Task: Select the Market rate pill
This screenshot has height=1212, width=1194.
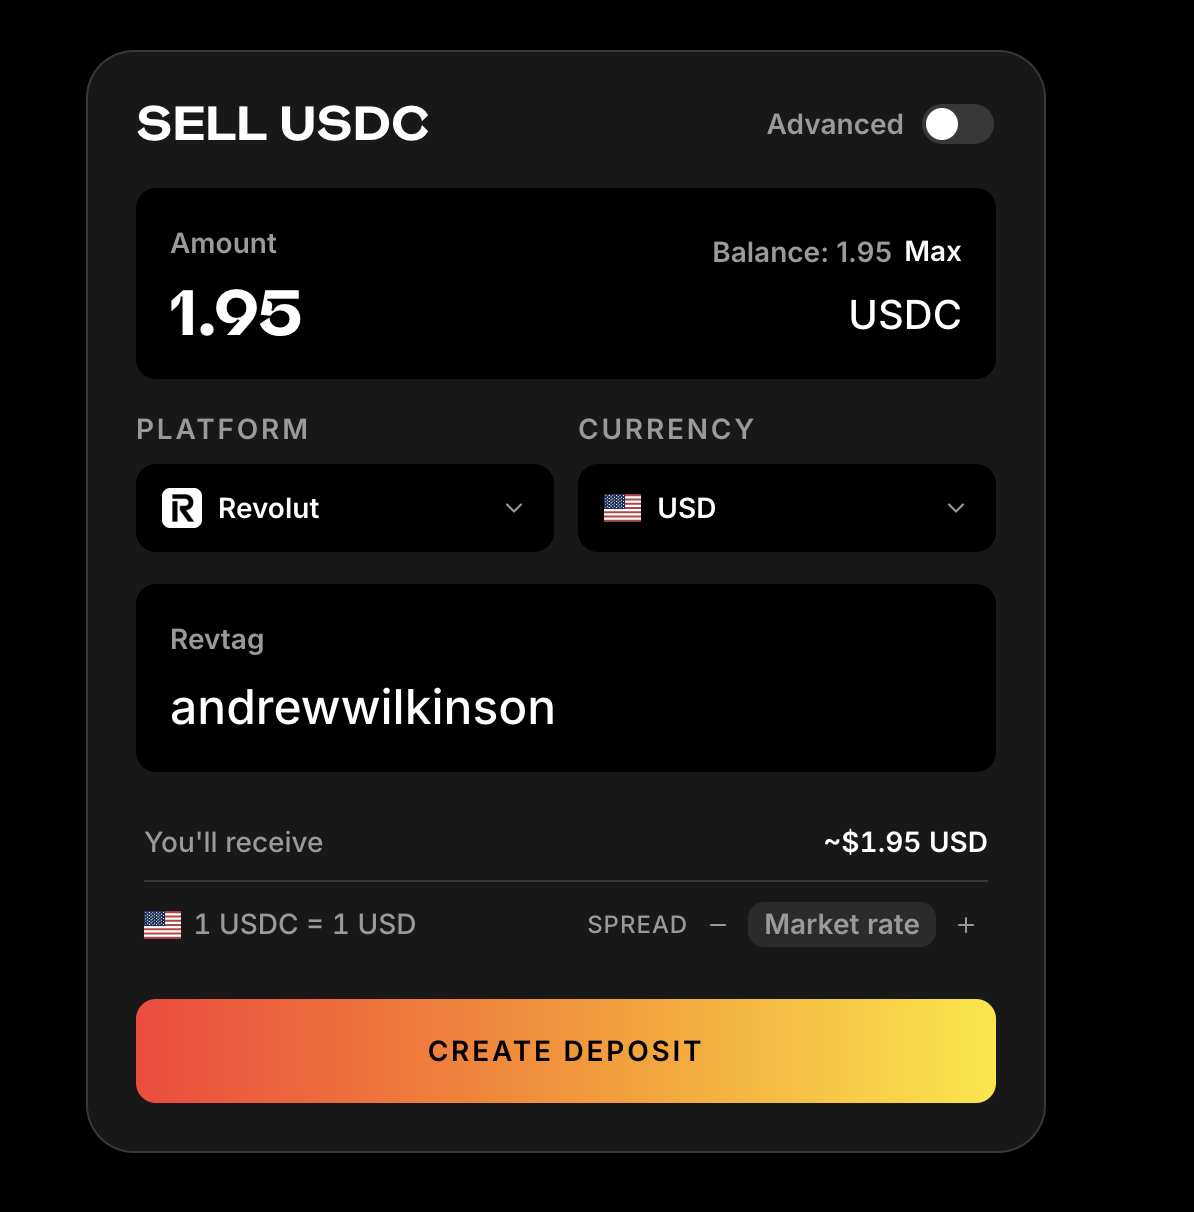Action: (842, 924)
